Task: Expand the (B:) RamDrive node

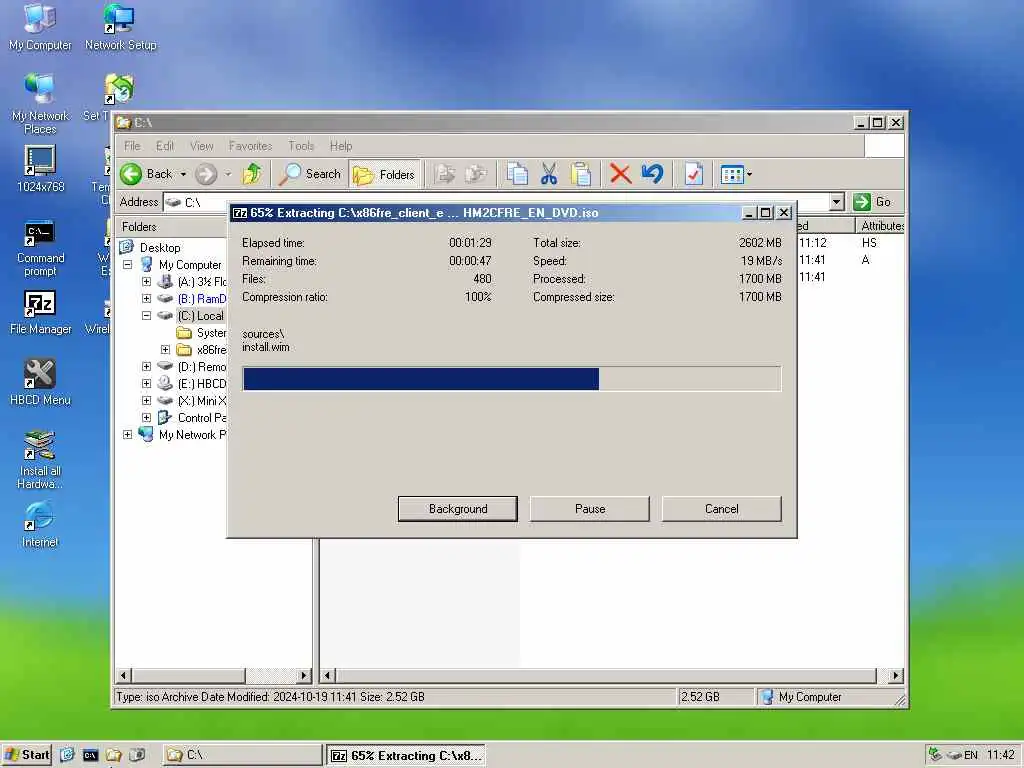Action: 146,298
